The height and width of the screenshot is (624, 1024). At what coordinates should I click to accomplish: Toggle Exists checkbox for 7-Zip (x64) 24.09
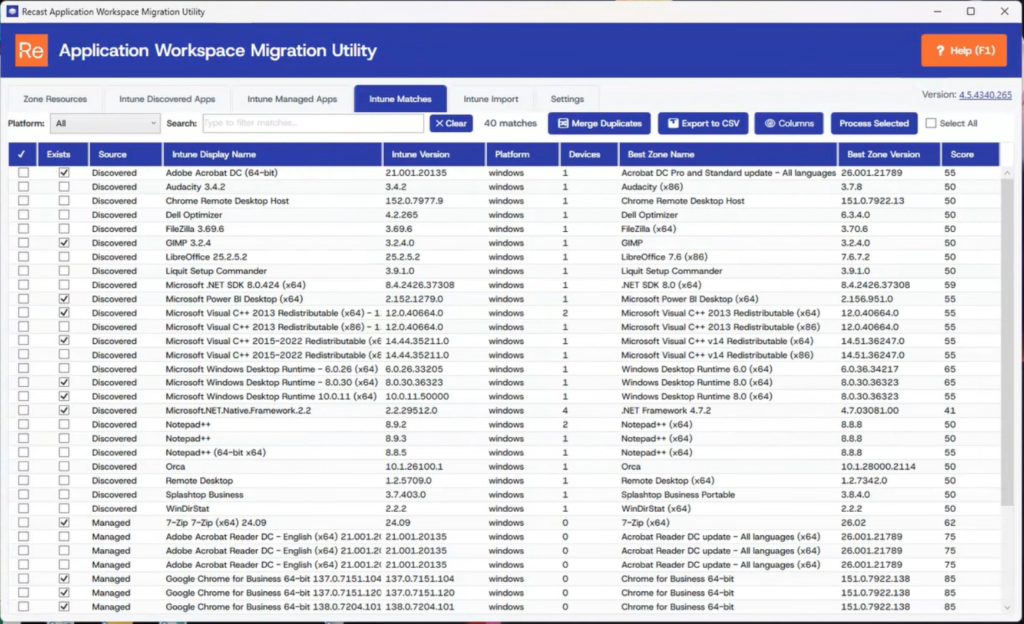pos(64,523)
